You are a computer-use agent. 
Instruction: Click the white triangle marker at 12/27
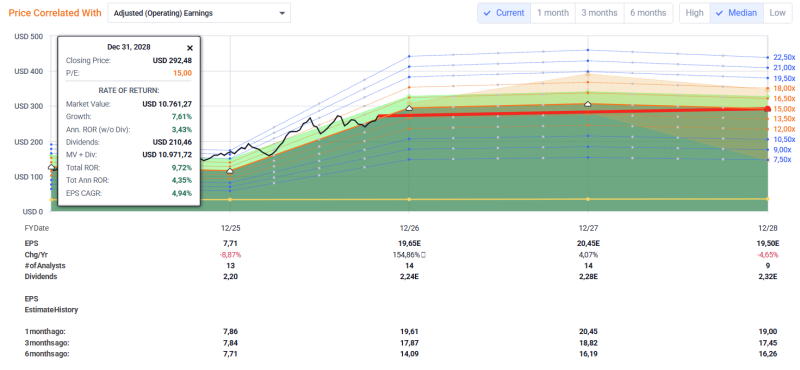[x=588, y=104]
